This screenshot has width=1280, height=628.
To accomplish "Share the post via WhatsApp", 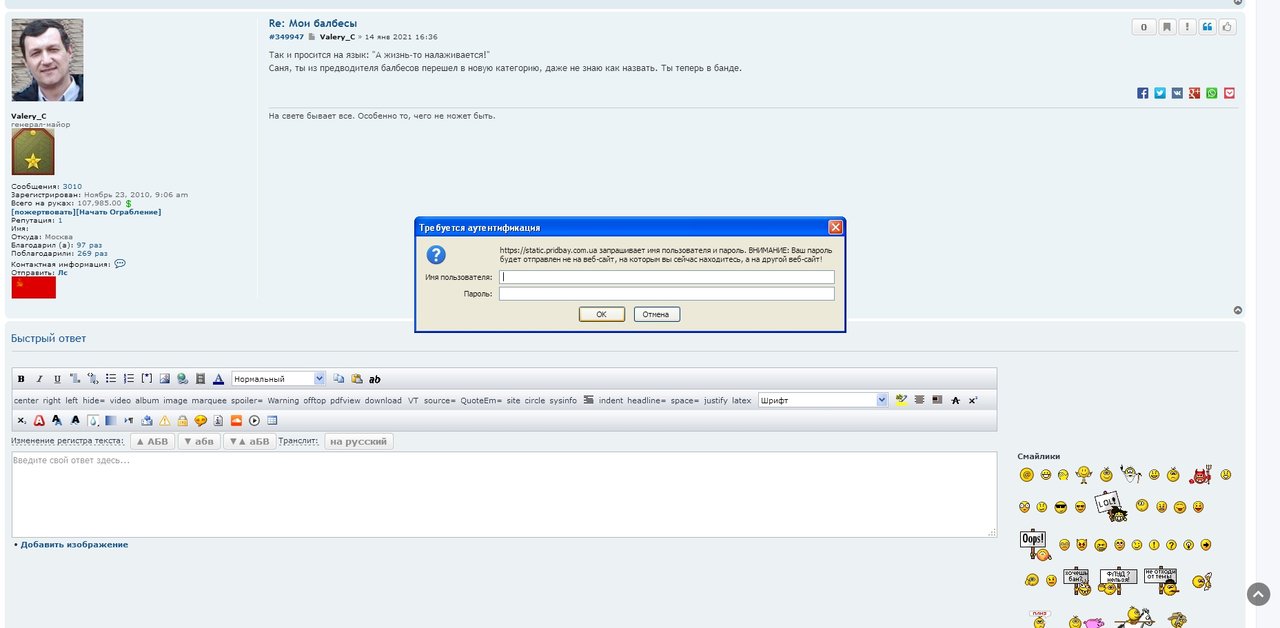I will point(1212,93).
